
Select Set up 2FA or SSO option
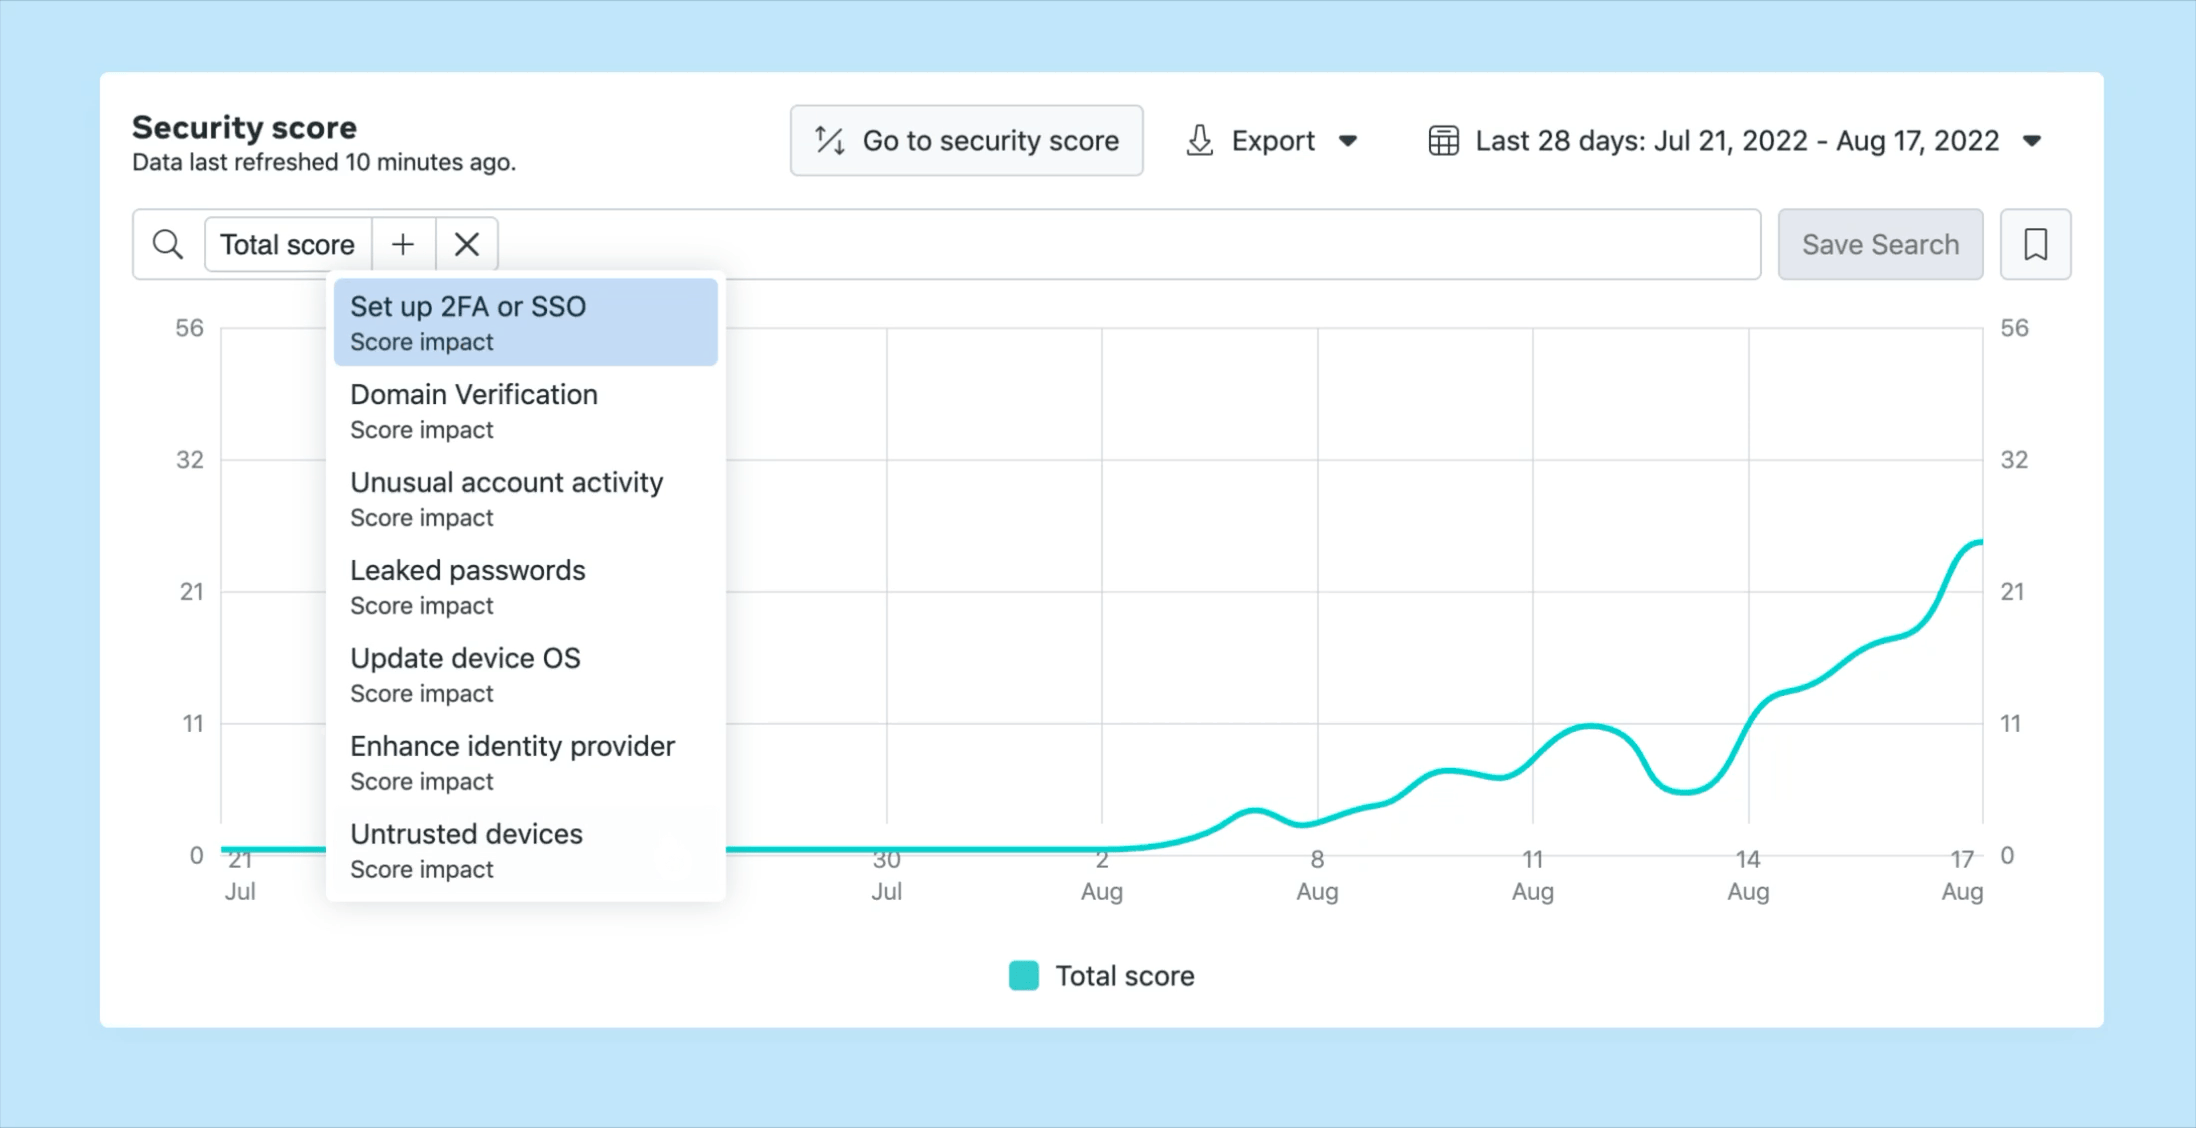tap(525, 322)
